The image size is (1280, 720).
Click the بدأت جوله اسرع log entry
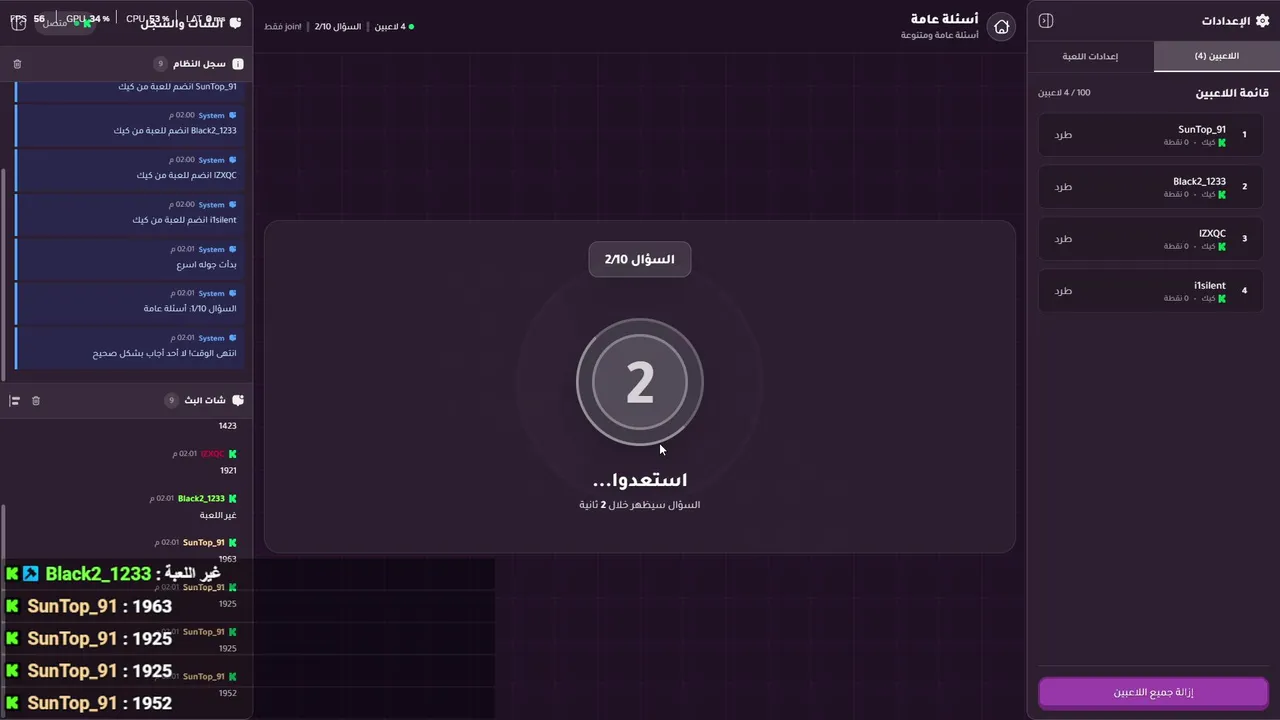coord(130,259)
